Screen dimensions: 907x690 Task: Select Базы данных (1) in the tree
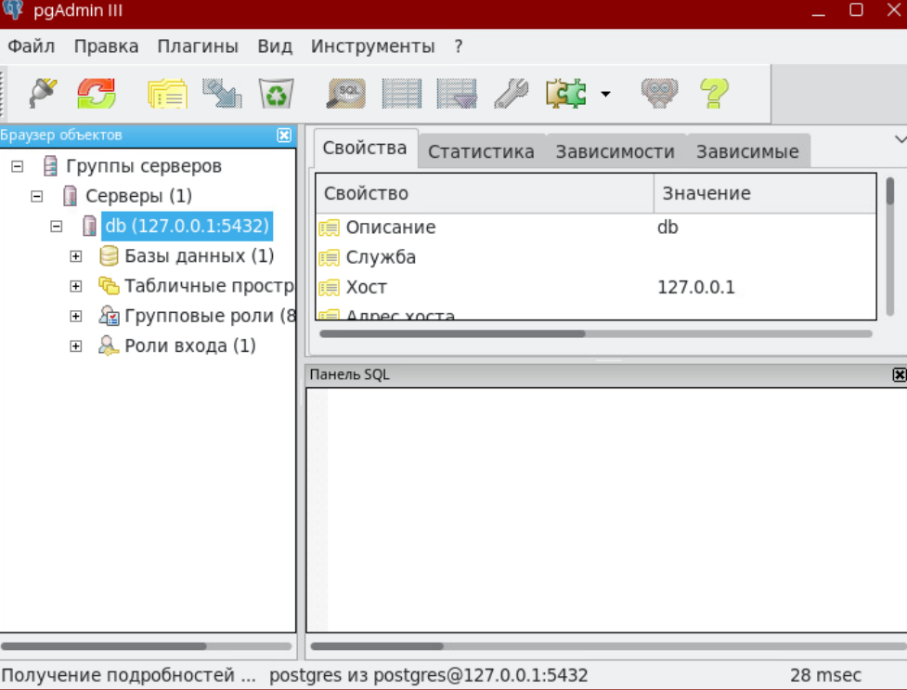point(199,256)
